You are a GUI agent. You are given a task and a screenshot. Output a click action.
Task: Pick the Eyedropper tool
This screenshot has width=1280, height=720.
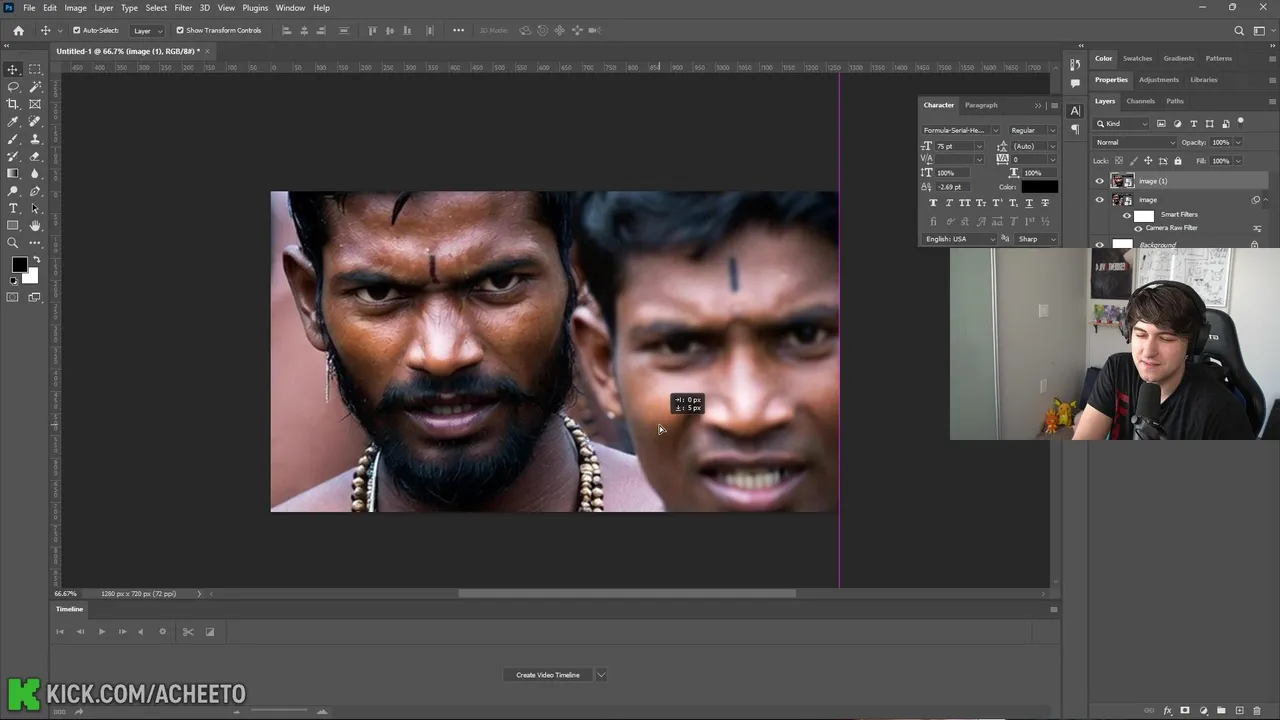(13, 121)
